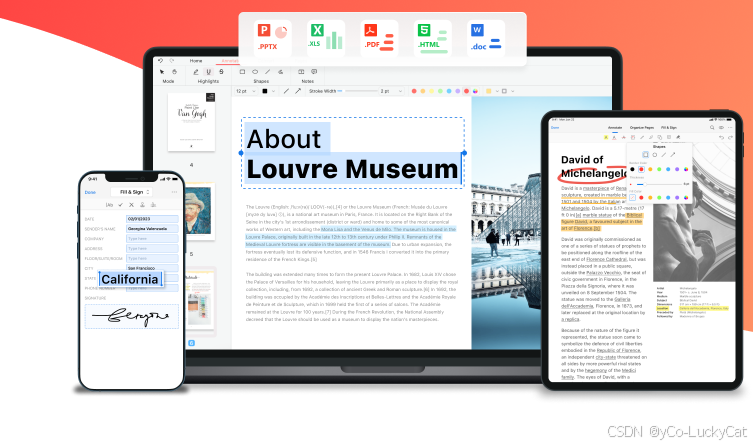Click the .XLS format icon
753x445 pixels.
pos(326,38)
